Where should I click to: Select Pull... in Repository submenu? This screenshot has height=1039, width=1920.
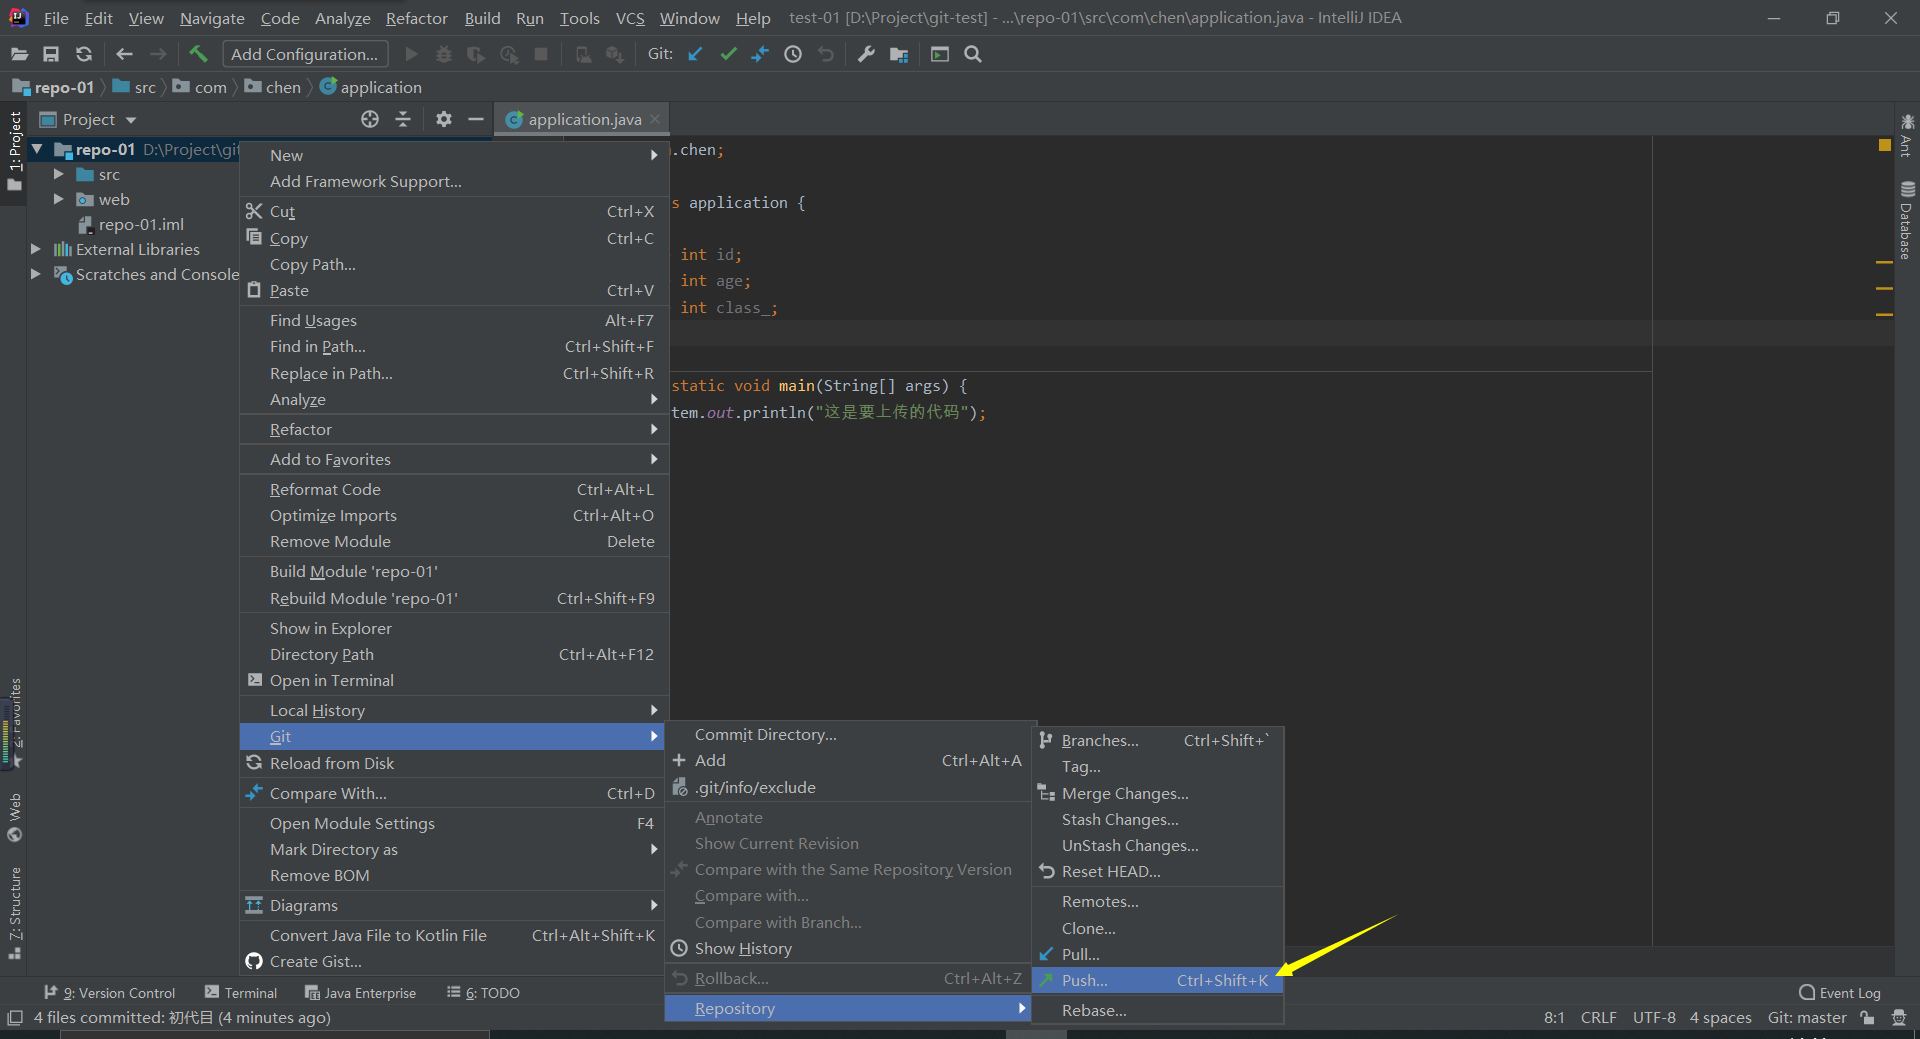(x=1157, y=954)
